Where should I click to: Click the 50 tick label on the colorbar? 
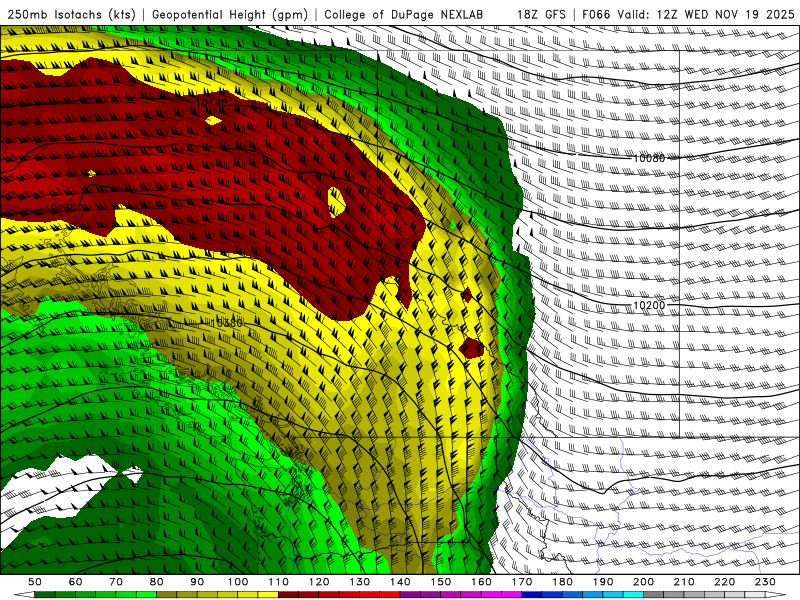coord(35,582)
